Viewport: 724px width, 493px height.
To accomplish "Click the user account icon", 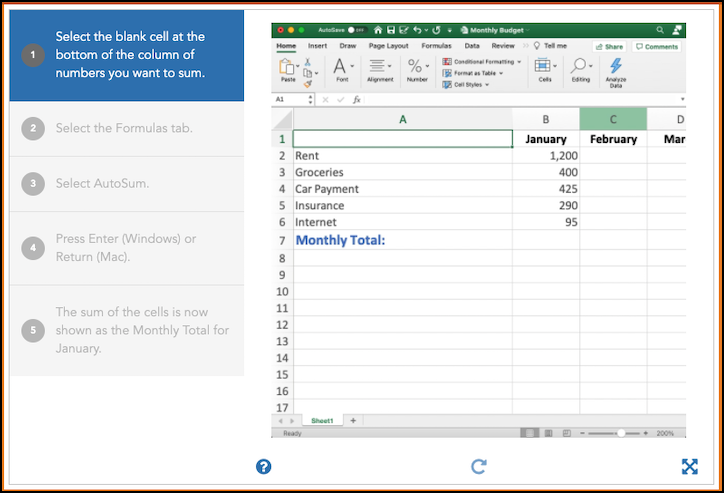I will (x=677, y=30).
